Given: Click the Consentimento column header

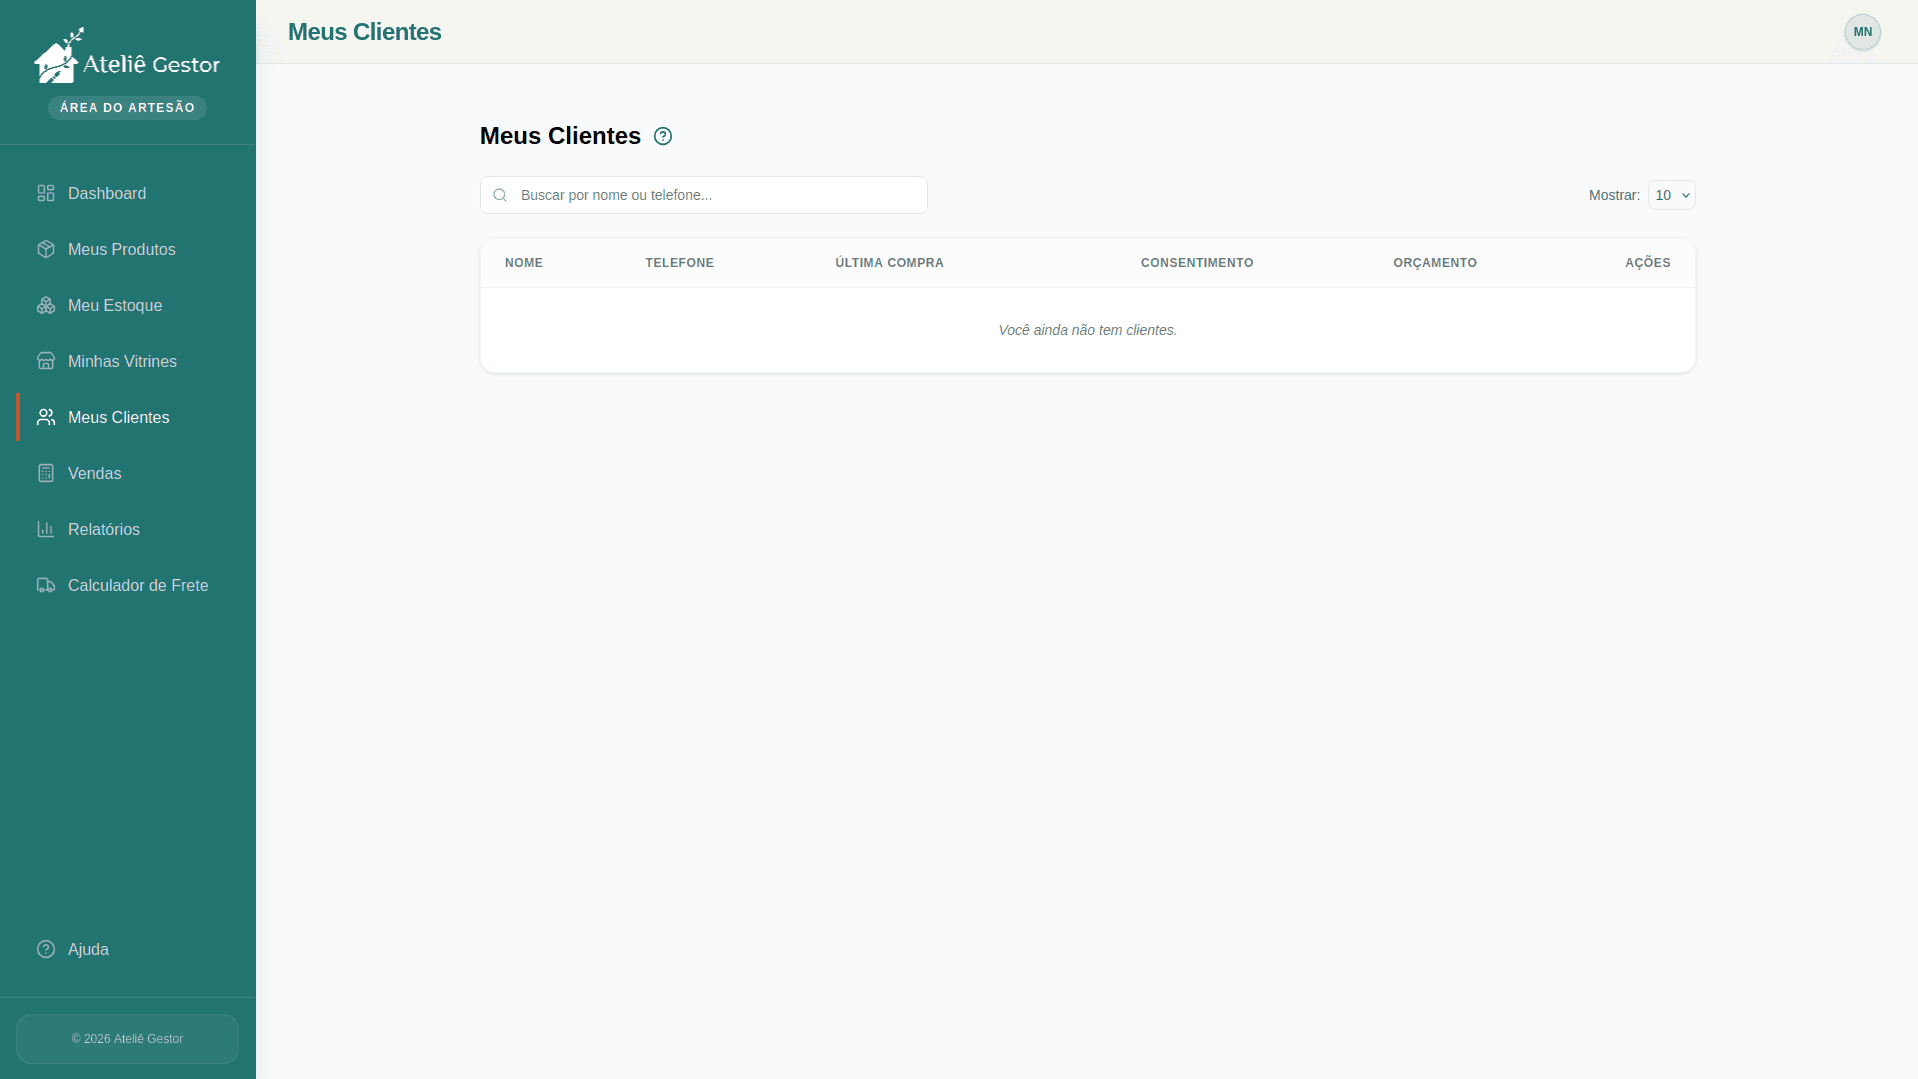Looking at the screenshot, I should [x=1196, y=263].
